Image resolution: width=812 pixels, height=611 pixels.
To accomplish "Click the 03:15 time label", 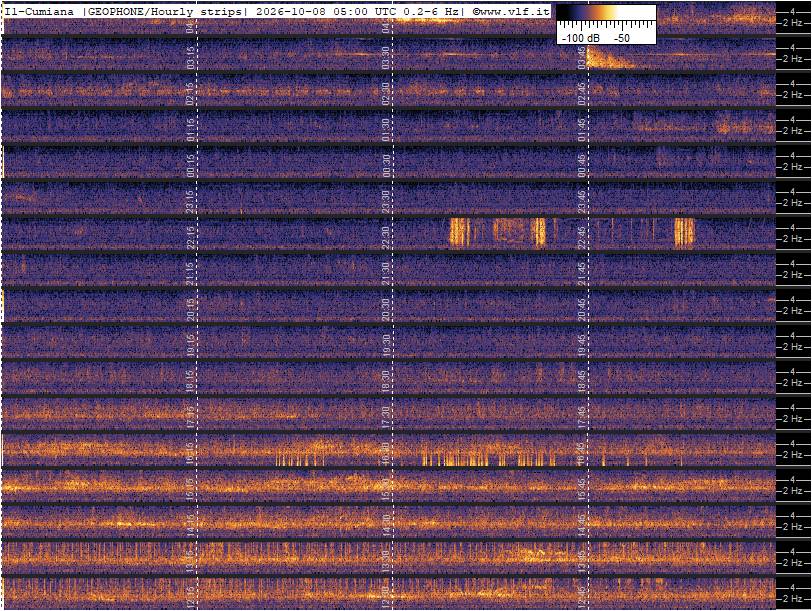I will coord(191,57).
